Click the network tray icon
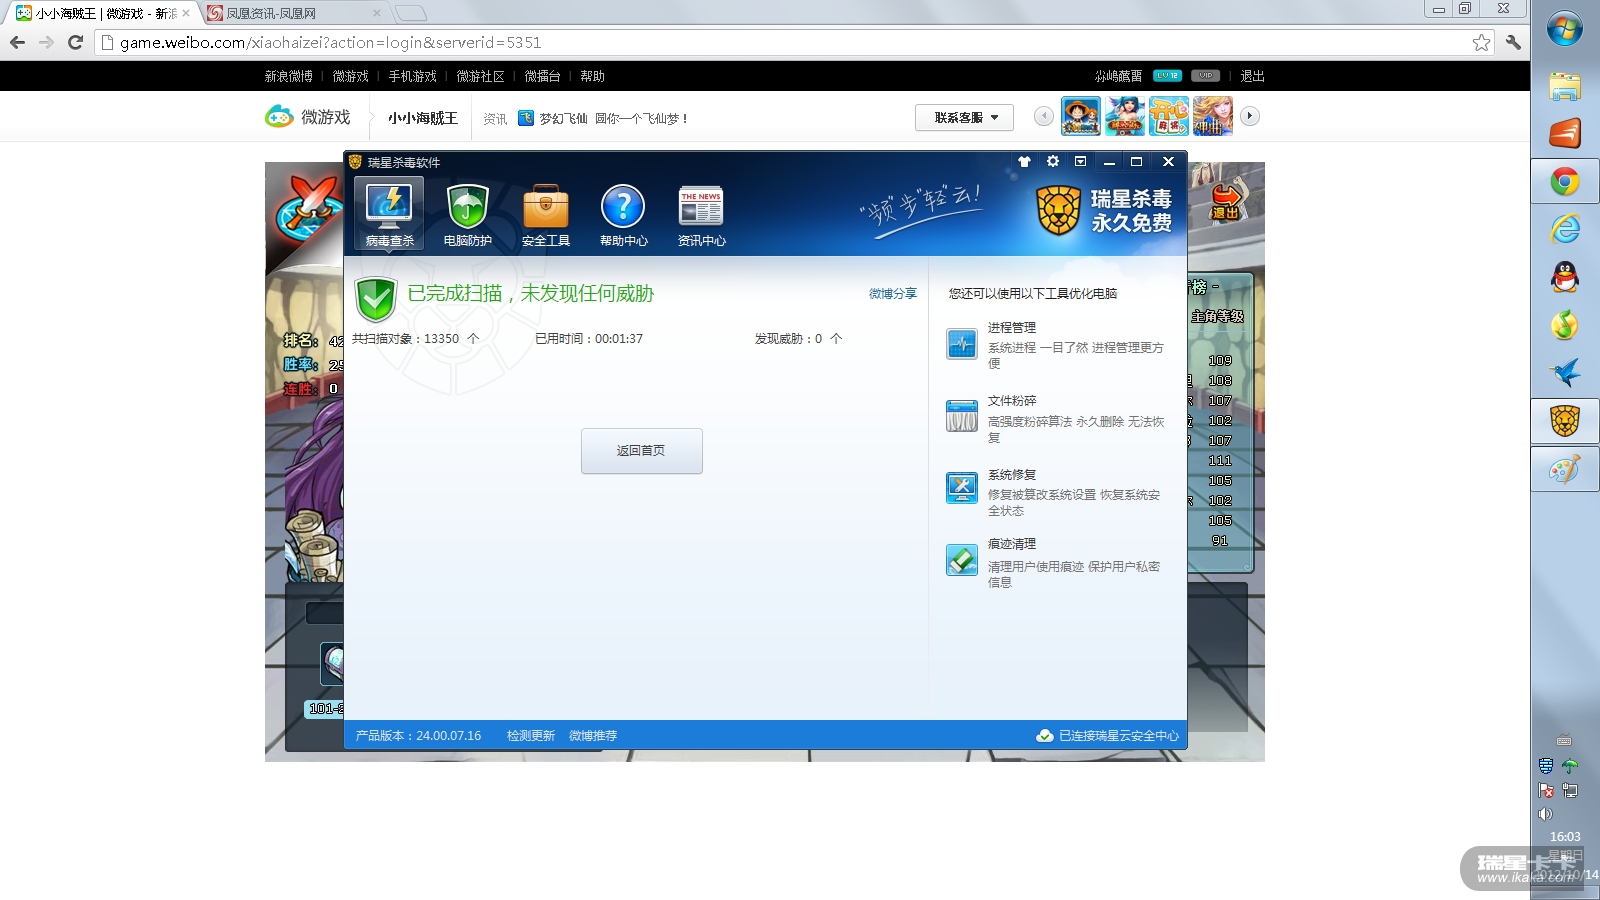Image resolution: width=1600 pixels, height=900 pixels. (x=1570, y=790)
